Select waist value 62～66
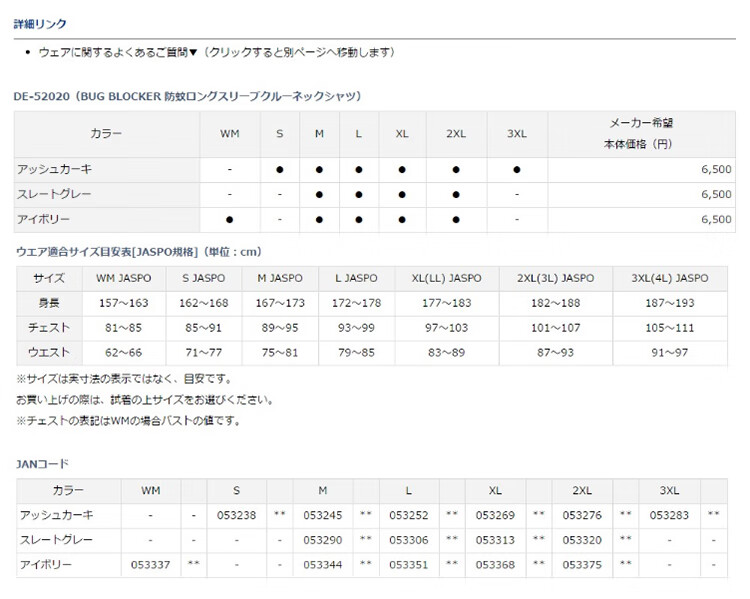 tap(124, 353)
